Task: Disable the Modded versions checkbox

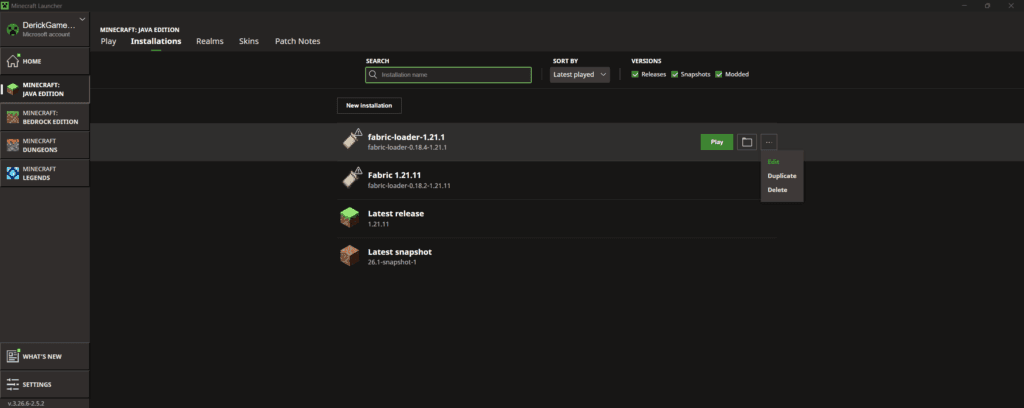Action: [x=718, y=74]
